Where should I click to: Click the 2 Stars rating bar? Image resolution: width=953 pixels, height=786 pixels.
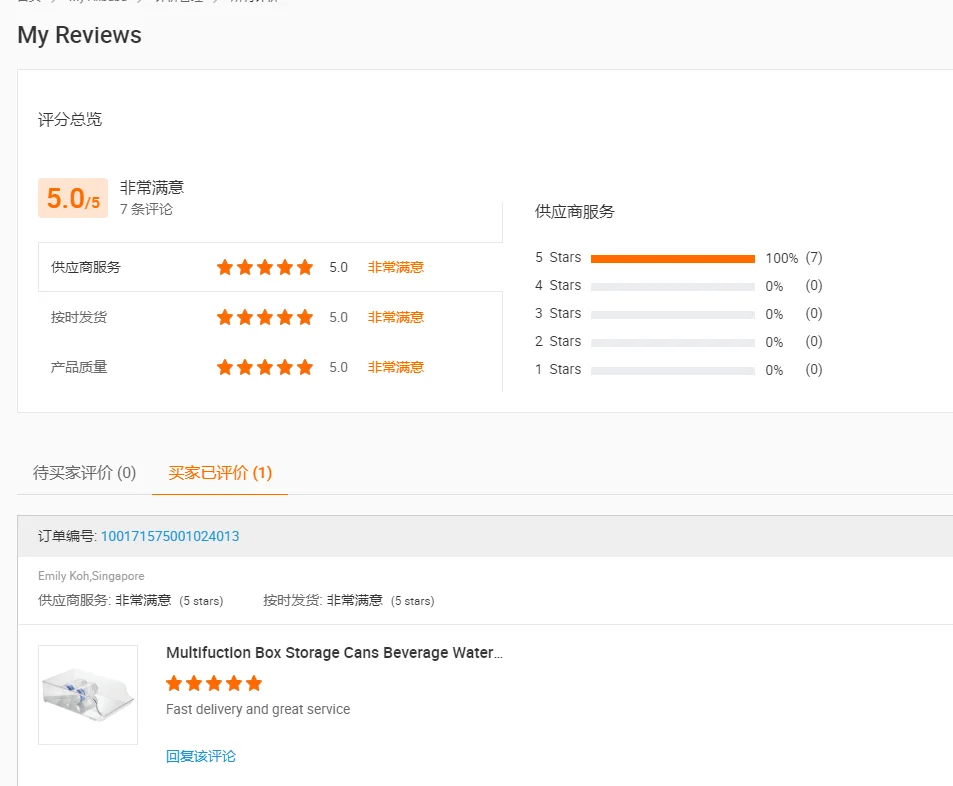(672, 342)
